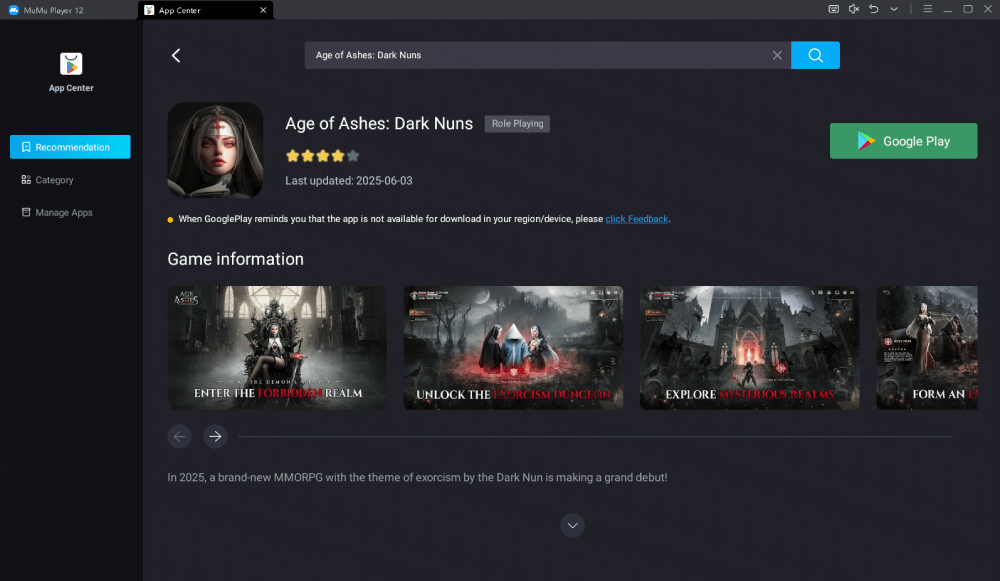This screenshot has height=581, width=1000.
Task: Clear the search box text
Action: pyautogui.click(x=777, y=55)
